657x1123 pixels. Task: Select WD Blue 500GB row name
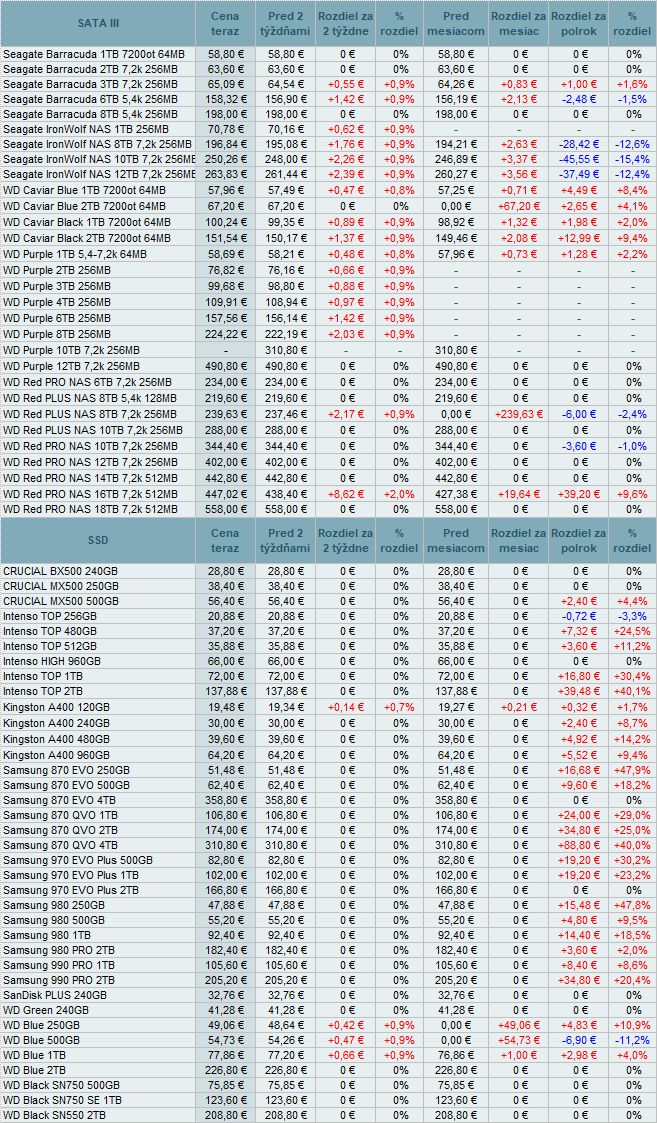pos(42,1041)
